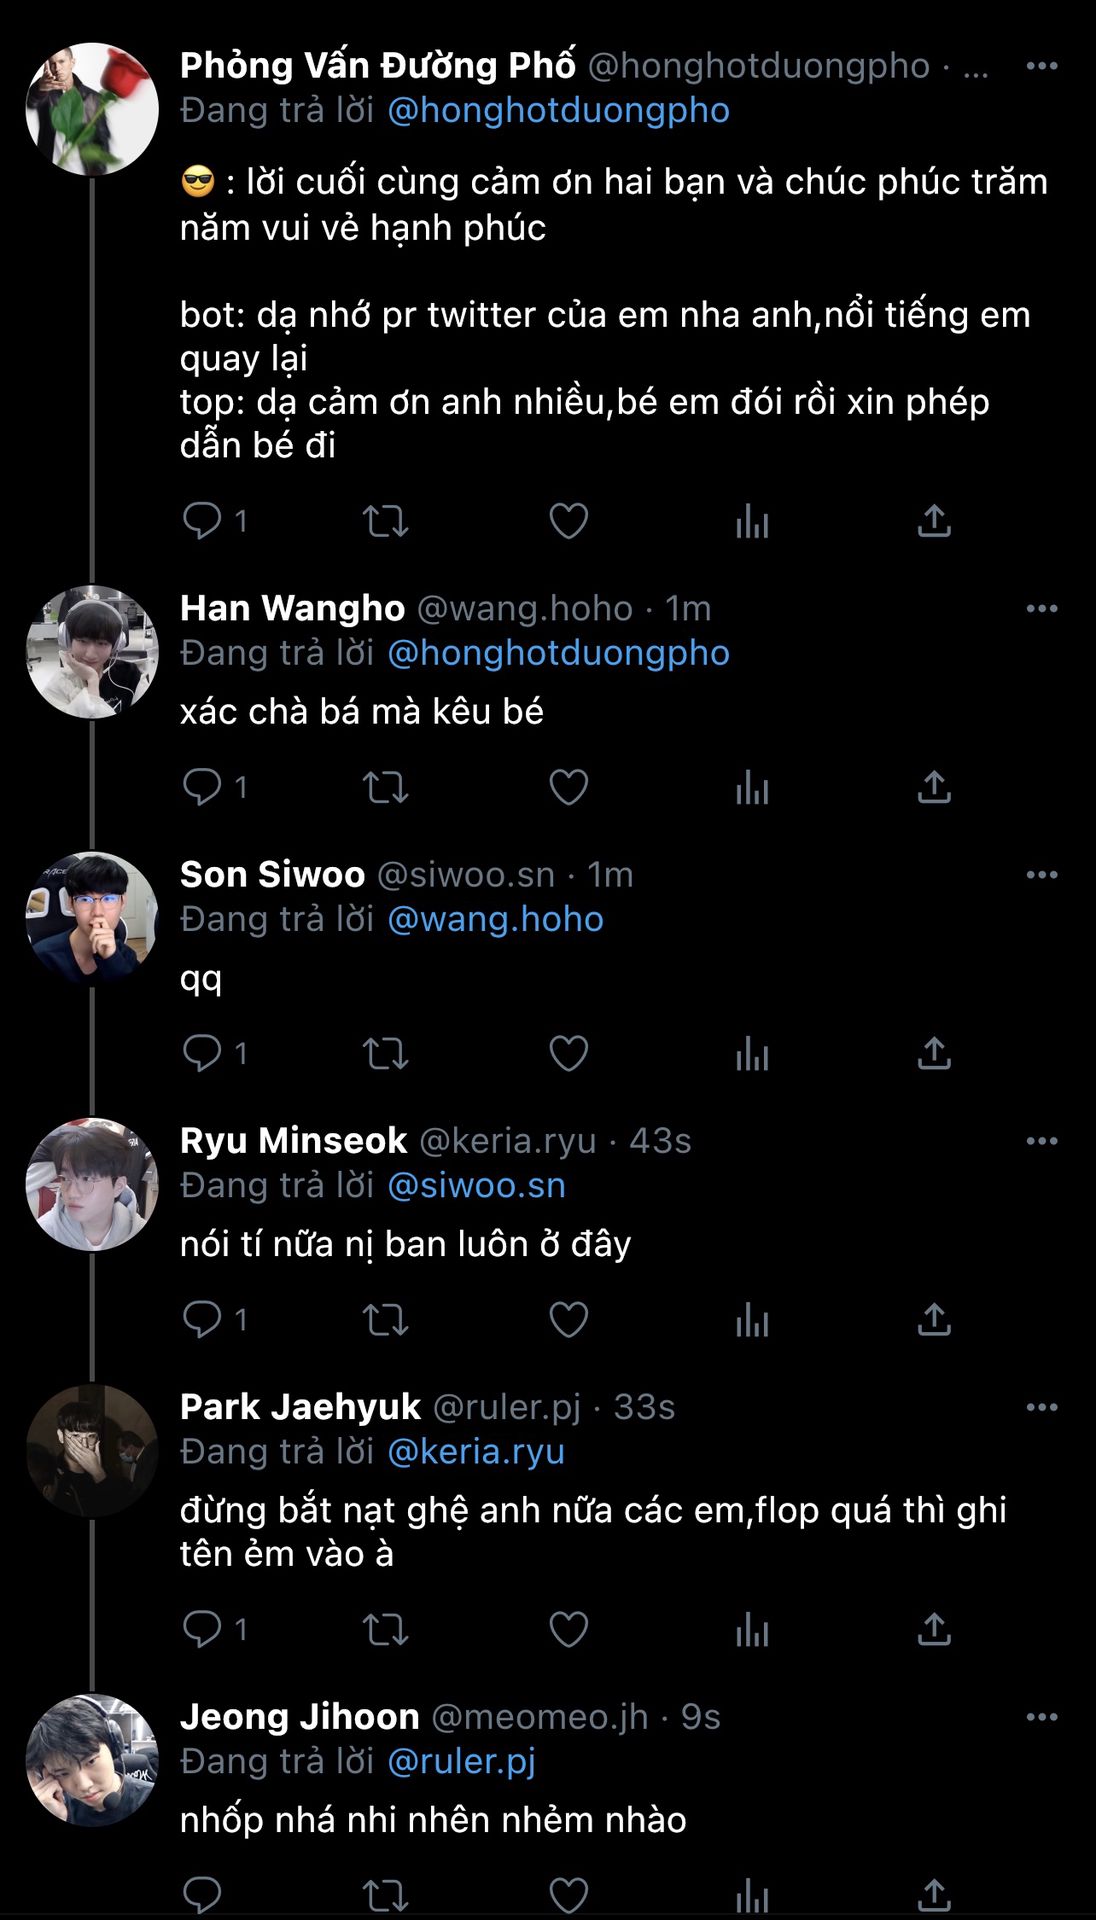The width and height of the screenshot is (1096, 1920).
Task: Open Park Jaehyuk's profile name
Action: [x=300, y=1407]
